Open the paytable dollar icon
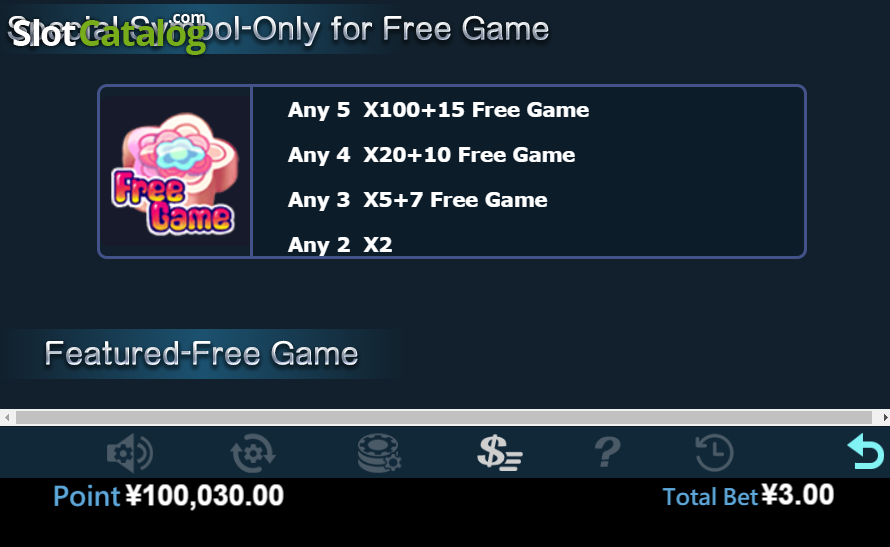This screenshot has width=890, height=547. pyautogui.click(x=499, y=453)
